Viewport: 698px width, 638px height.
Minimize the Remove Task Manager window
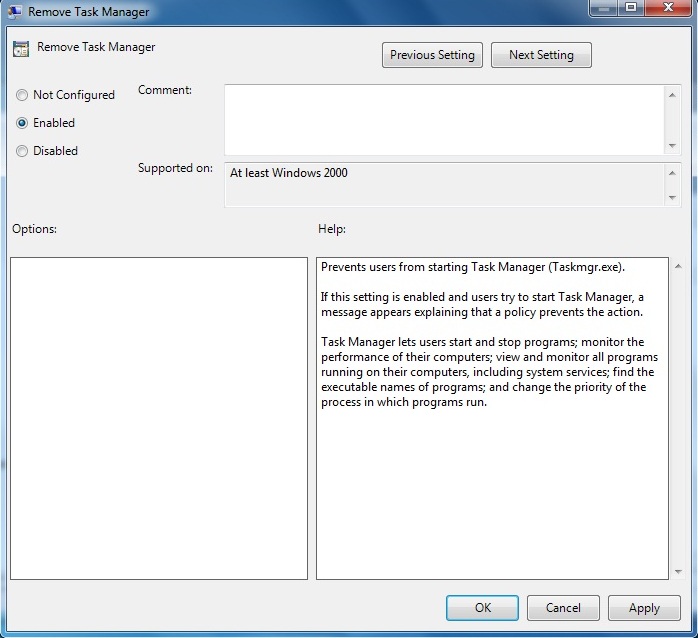[x=603, y=8]
